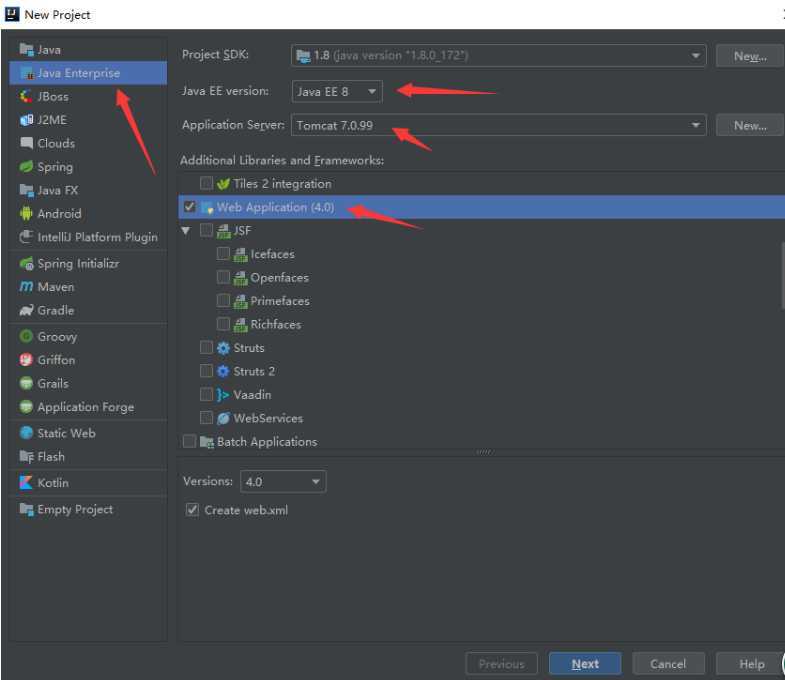
Task: Click the Struts 2 gear icon
Action: tap(223, 371)
